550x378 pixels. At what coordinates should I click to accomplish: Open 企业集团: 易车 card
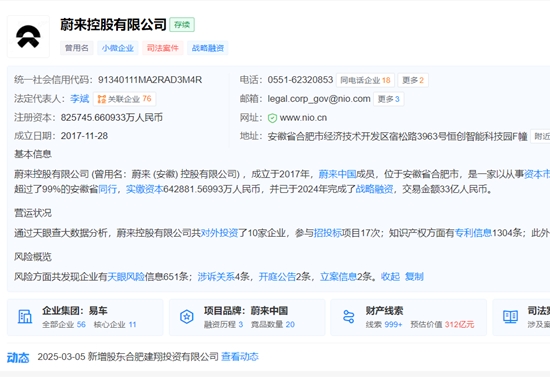pyautogui.click(x=85, y=317)
